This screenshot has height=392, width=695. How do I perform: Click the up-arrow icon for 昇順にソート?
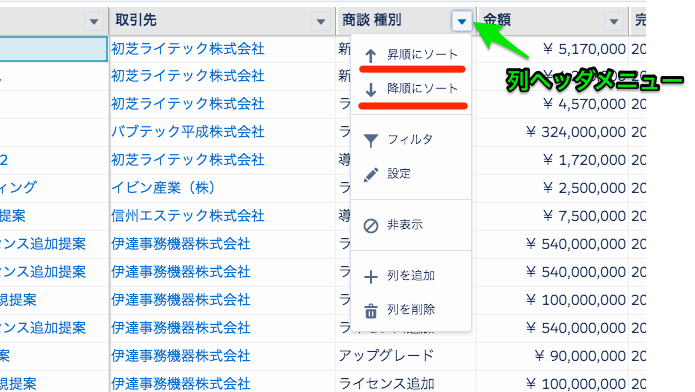click(371, 55)
